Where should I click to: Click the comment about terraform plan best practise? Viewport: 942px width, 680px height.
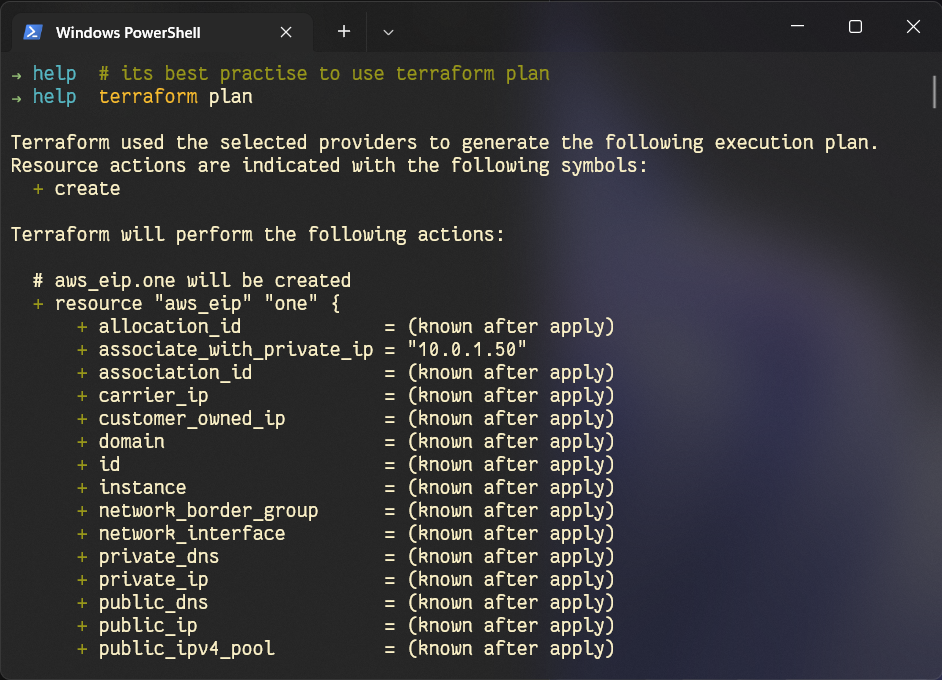324,73
